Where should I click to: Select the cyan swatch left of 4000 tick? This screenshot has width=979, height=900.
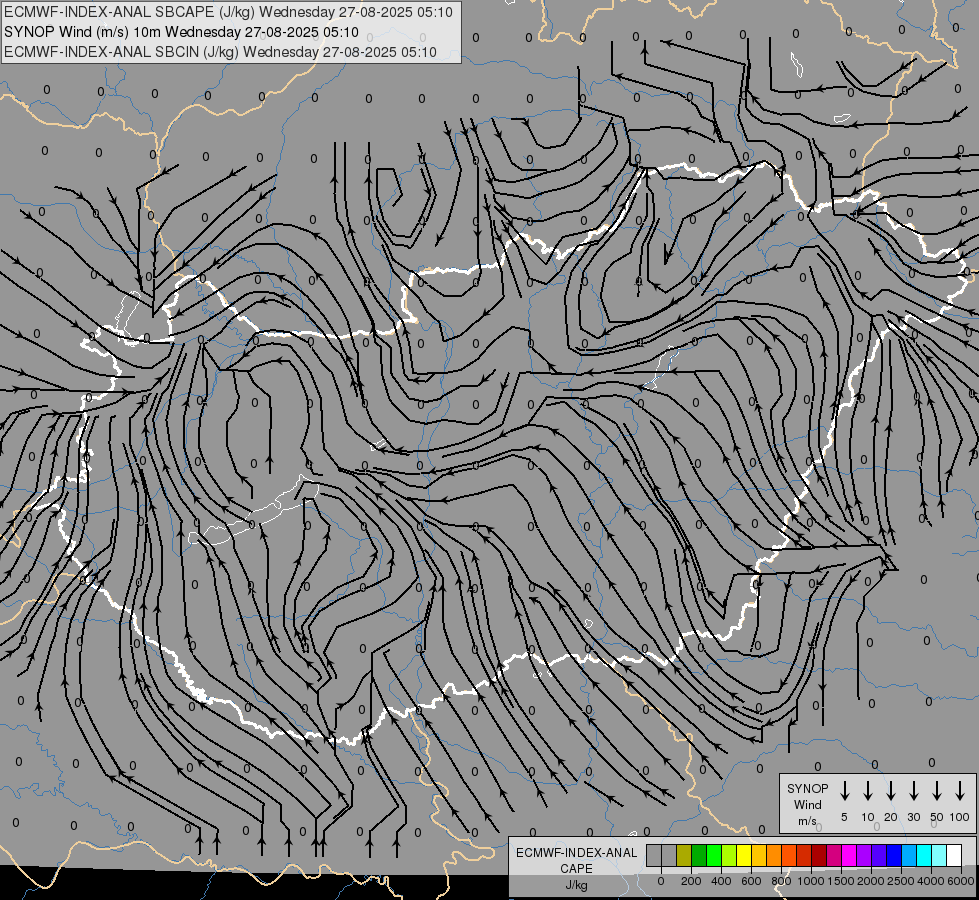point(924,855)
